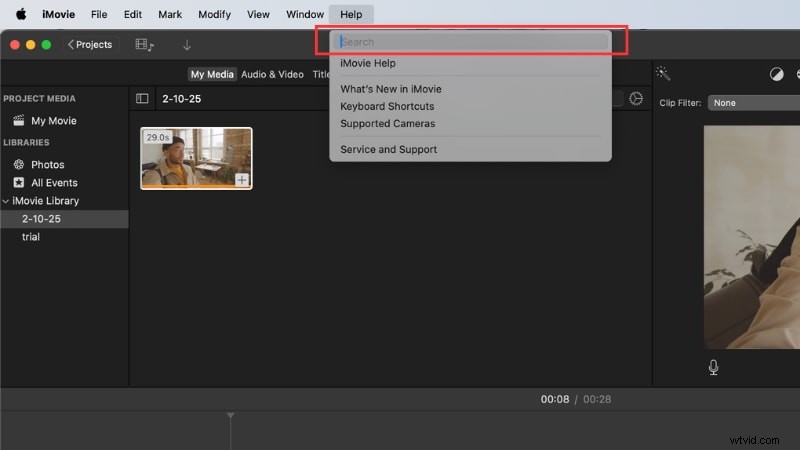The image size is (800, 450).
Task: Toggle the media browser filmstrip icon
Action: coord(144,45)
